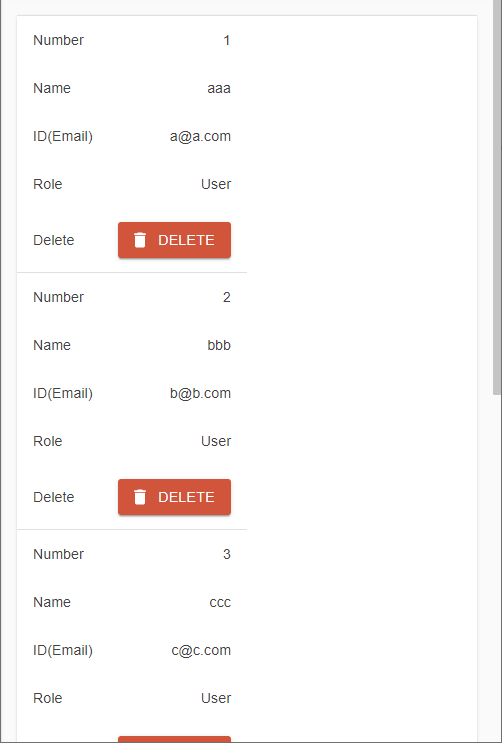Click the name value aaa
Screen dimensions: 502x743
(219, 89)
